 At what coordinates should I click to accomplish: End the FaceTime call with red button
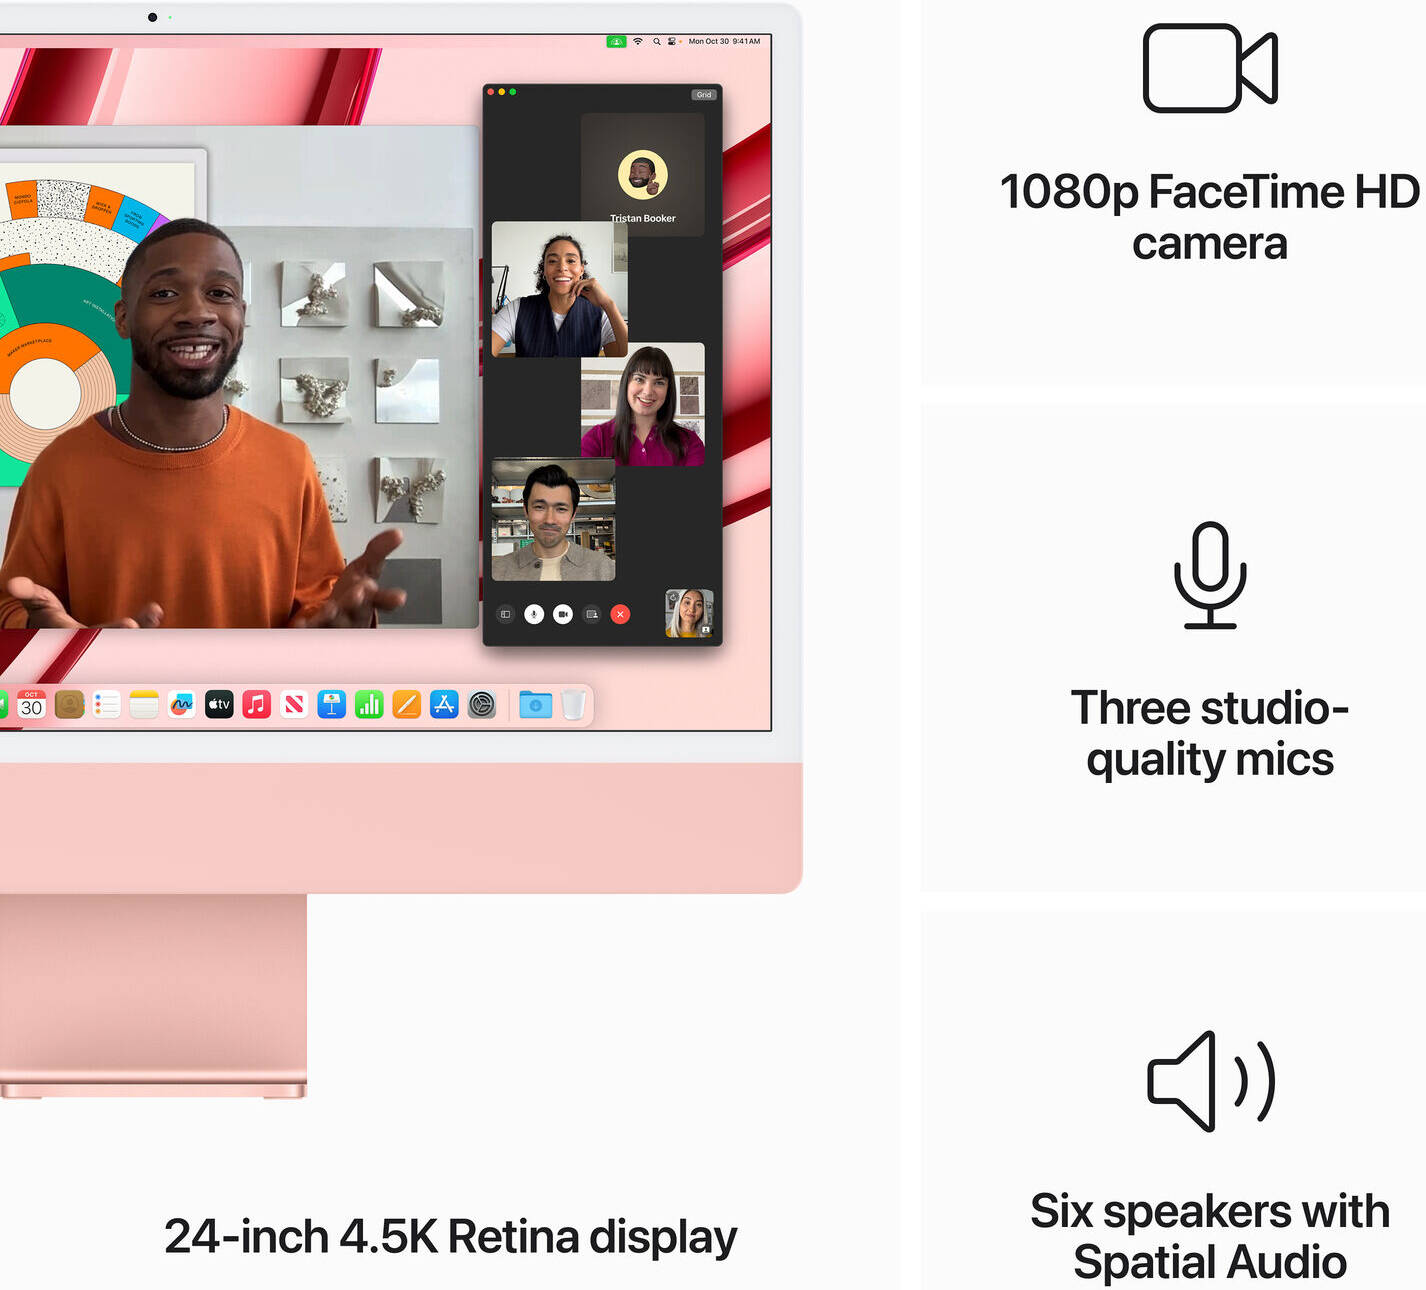coord(620,614)
